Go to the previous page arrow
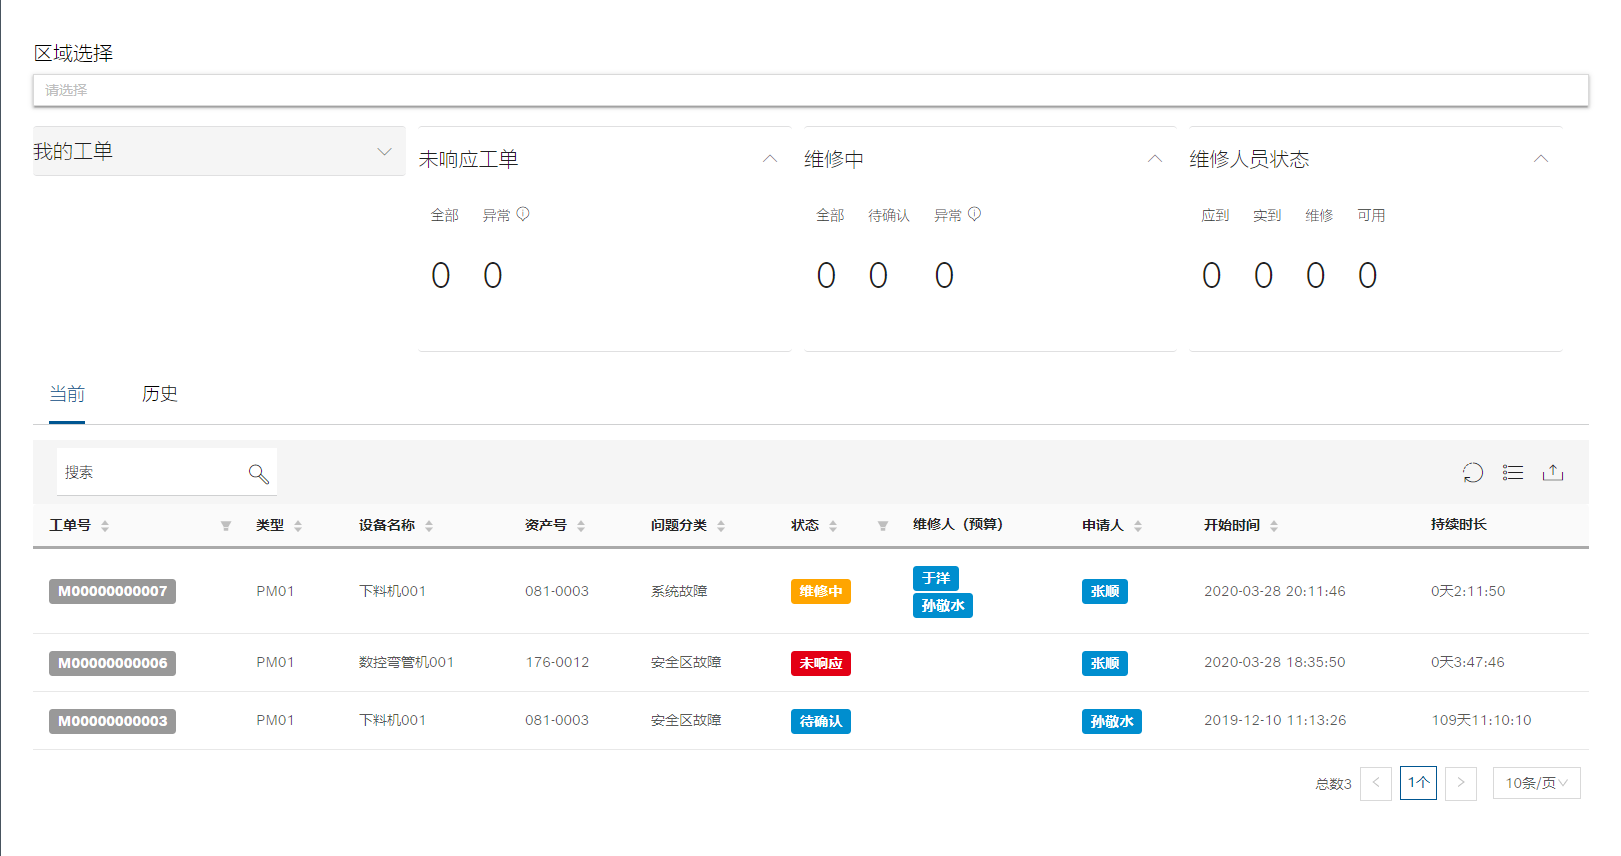Viewport: 1621px width, 856px height. click(x=1376, y=783)
